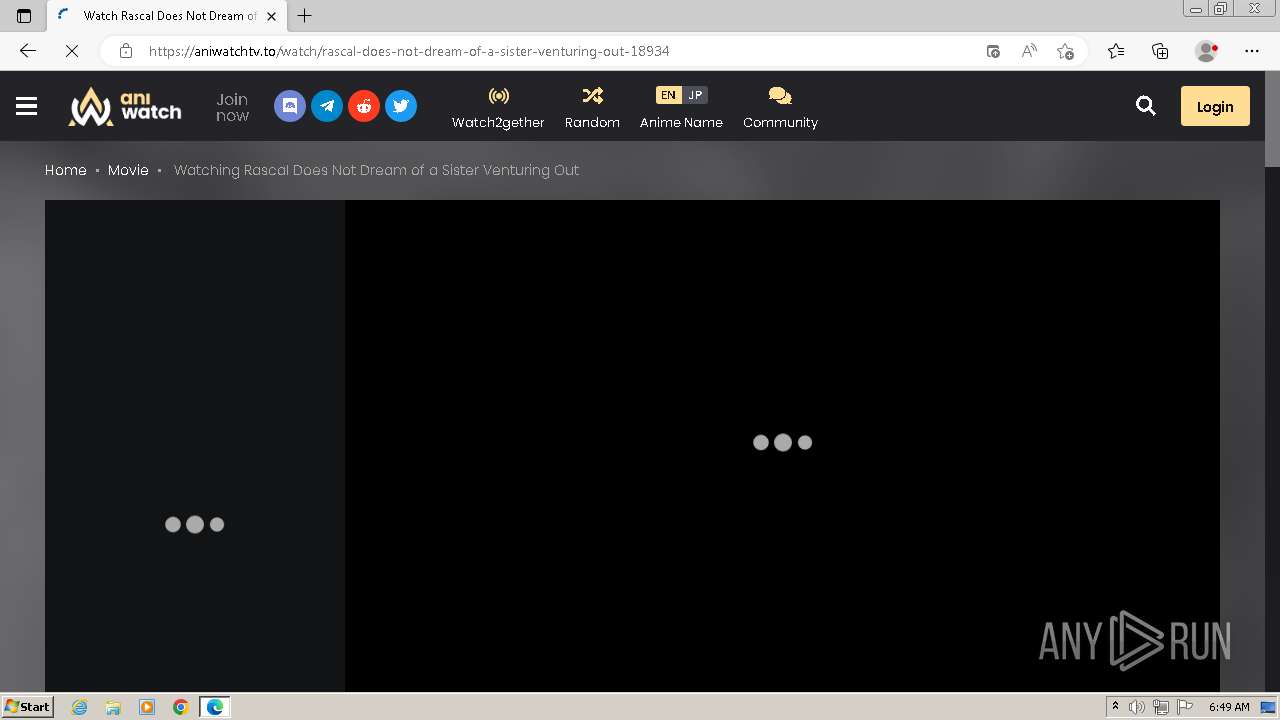Image resolution: width=1280 pixels, height=720 pixels.
Task: Select Edge in the taskbar
Action: (x=215, y=707)
